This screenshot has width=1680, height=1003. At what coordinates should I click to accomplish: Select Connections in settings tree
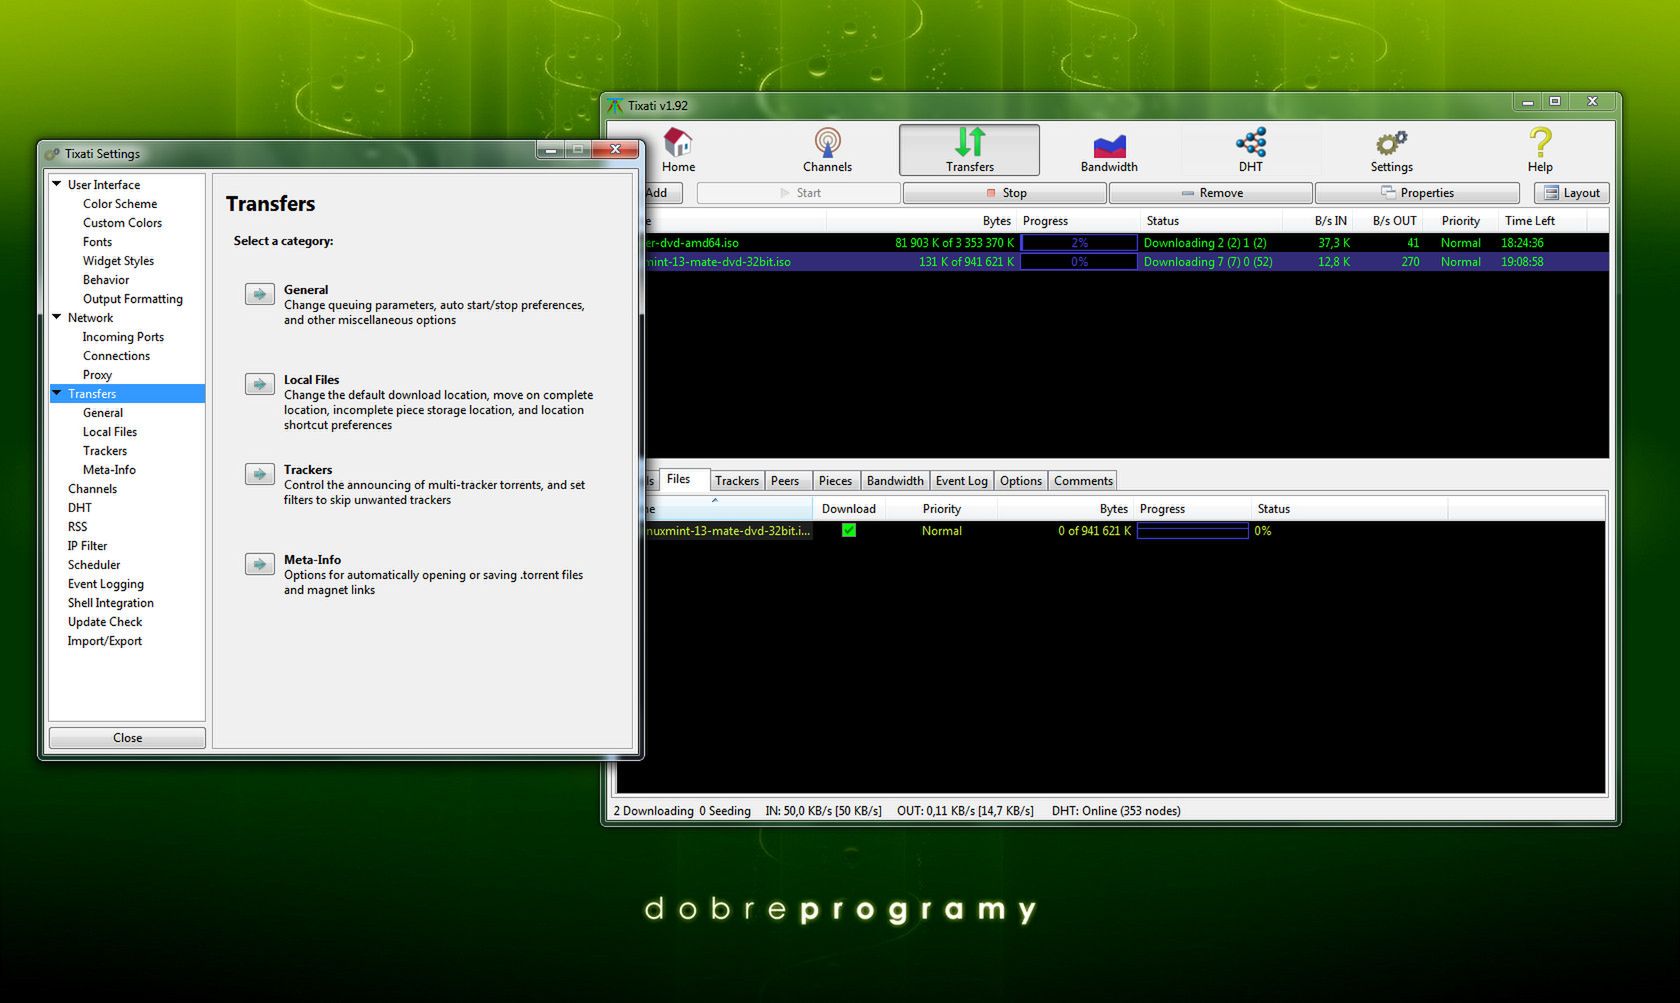(x=116, y=355)
